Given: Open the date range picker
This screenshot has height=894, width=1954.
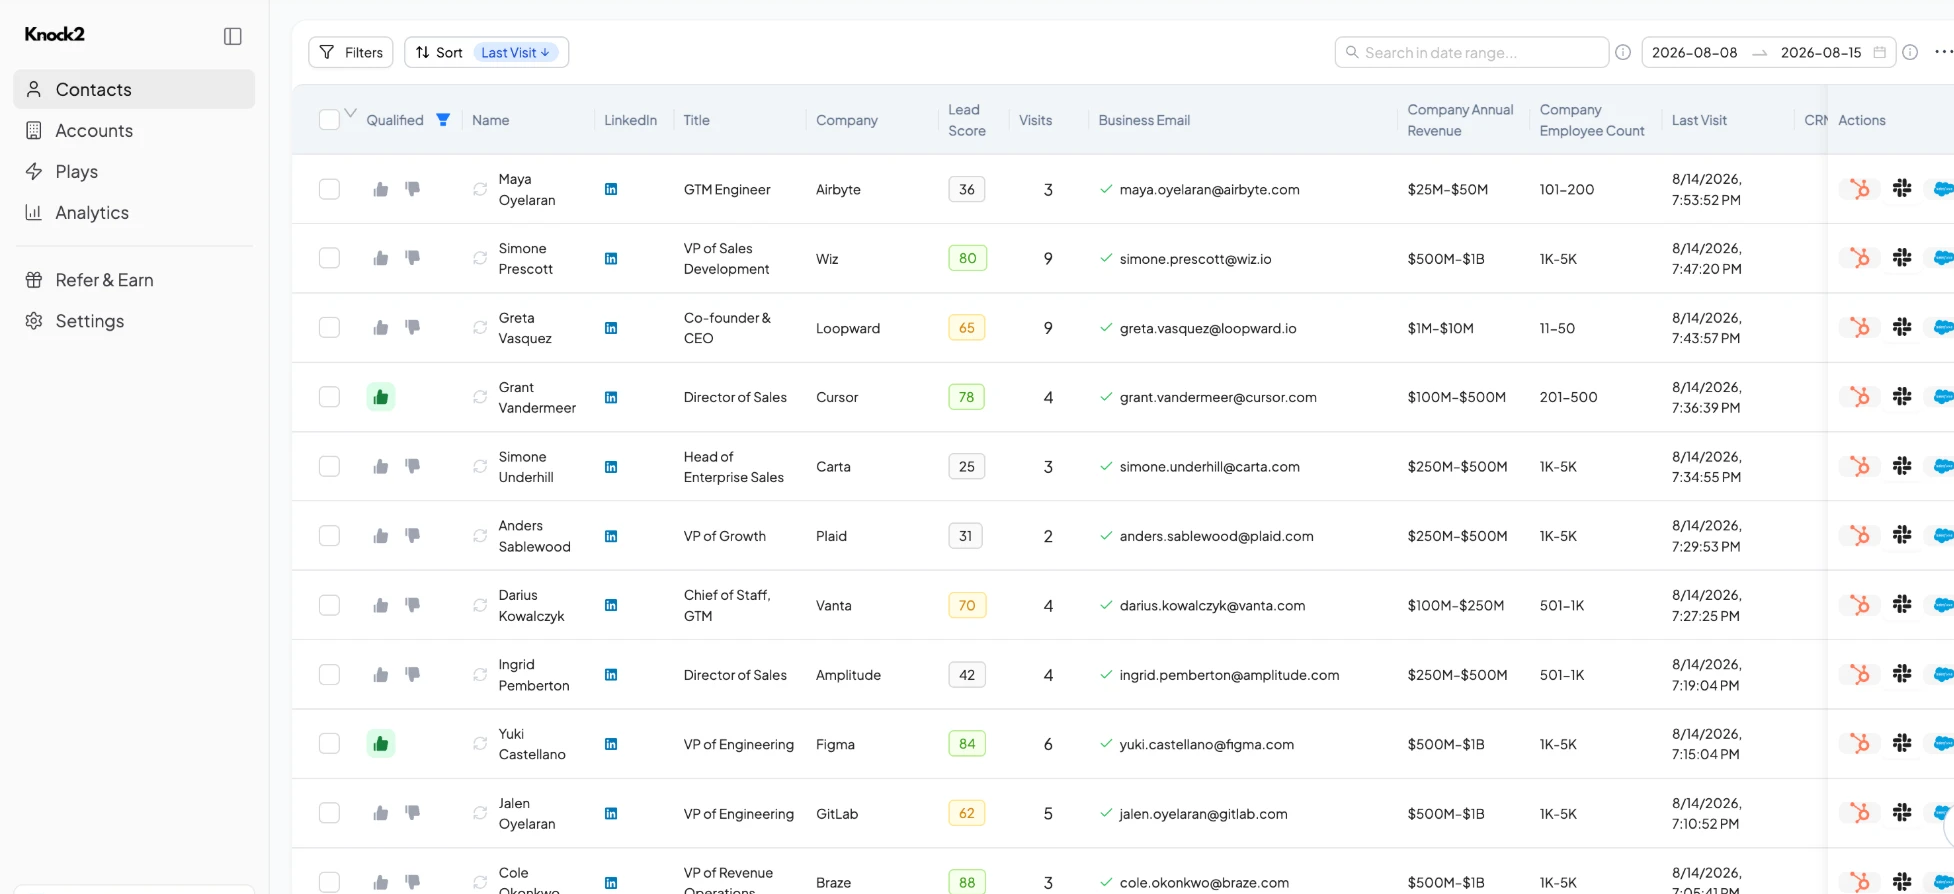Looking at the screenshot, I should pos(1769,52).
